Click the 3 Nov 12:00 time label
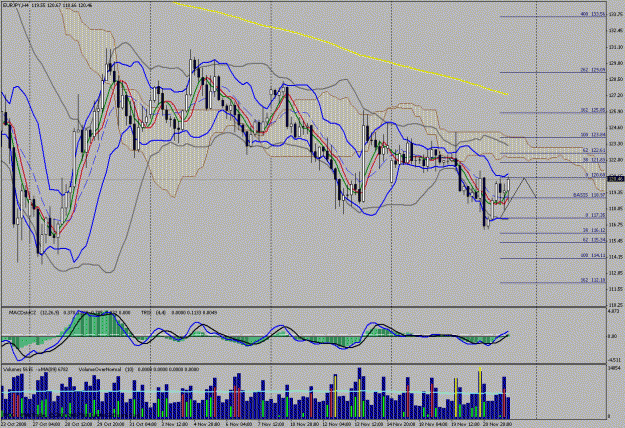 [175, 424]
